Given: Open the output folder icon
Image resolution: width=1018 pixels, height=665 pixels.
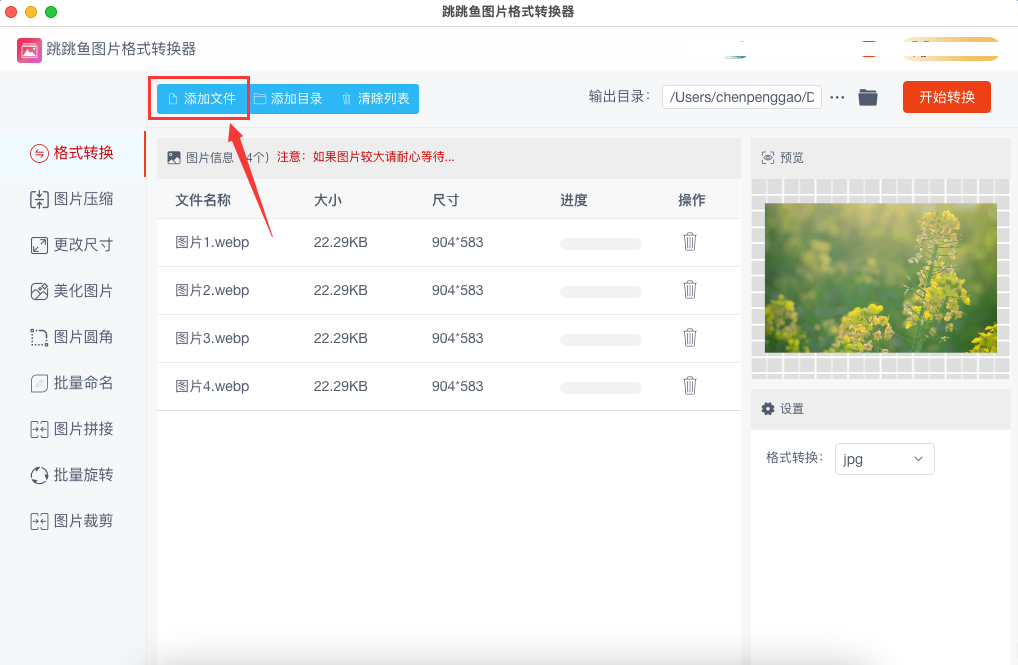Looking at the screenshot, I should [x=867, y=97].
